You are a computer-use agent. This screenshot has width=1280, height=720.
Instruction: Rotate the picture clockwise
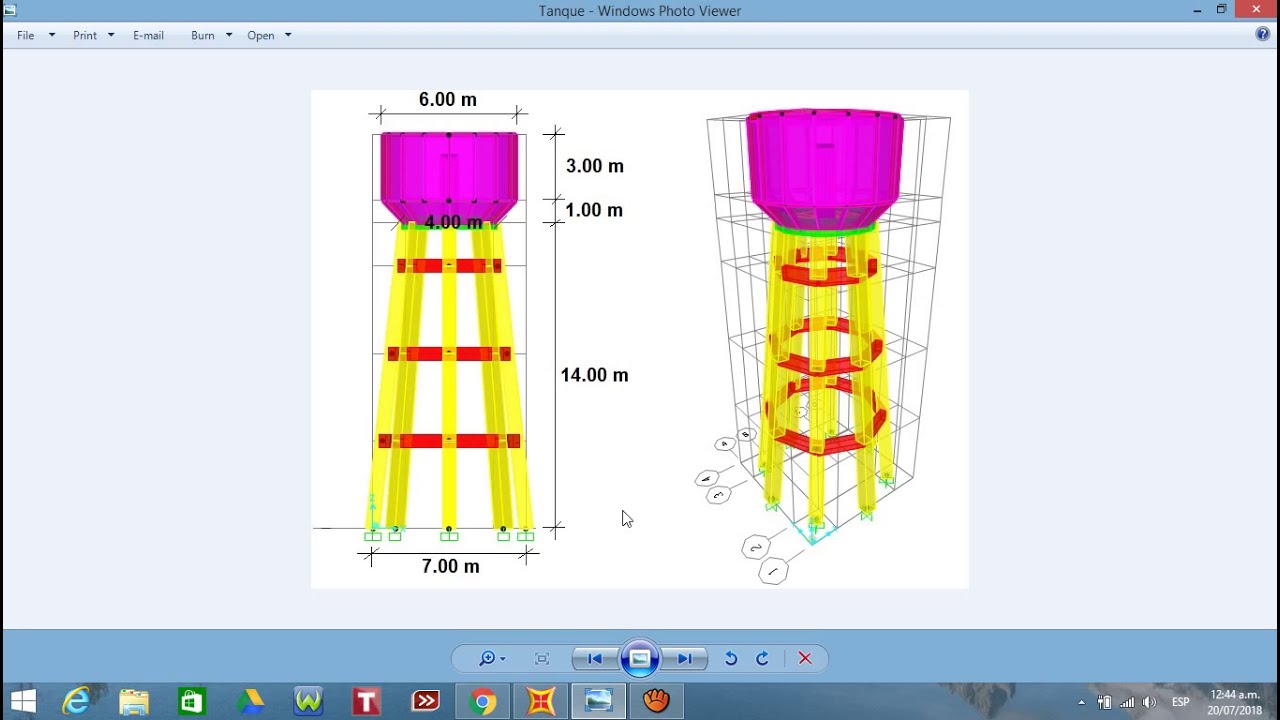[x=762, y=658]
